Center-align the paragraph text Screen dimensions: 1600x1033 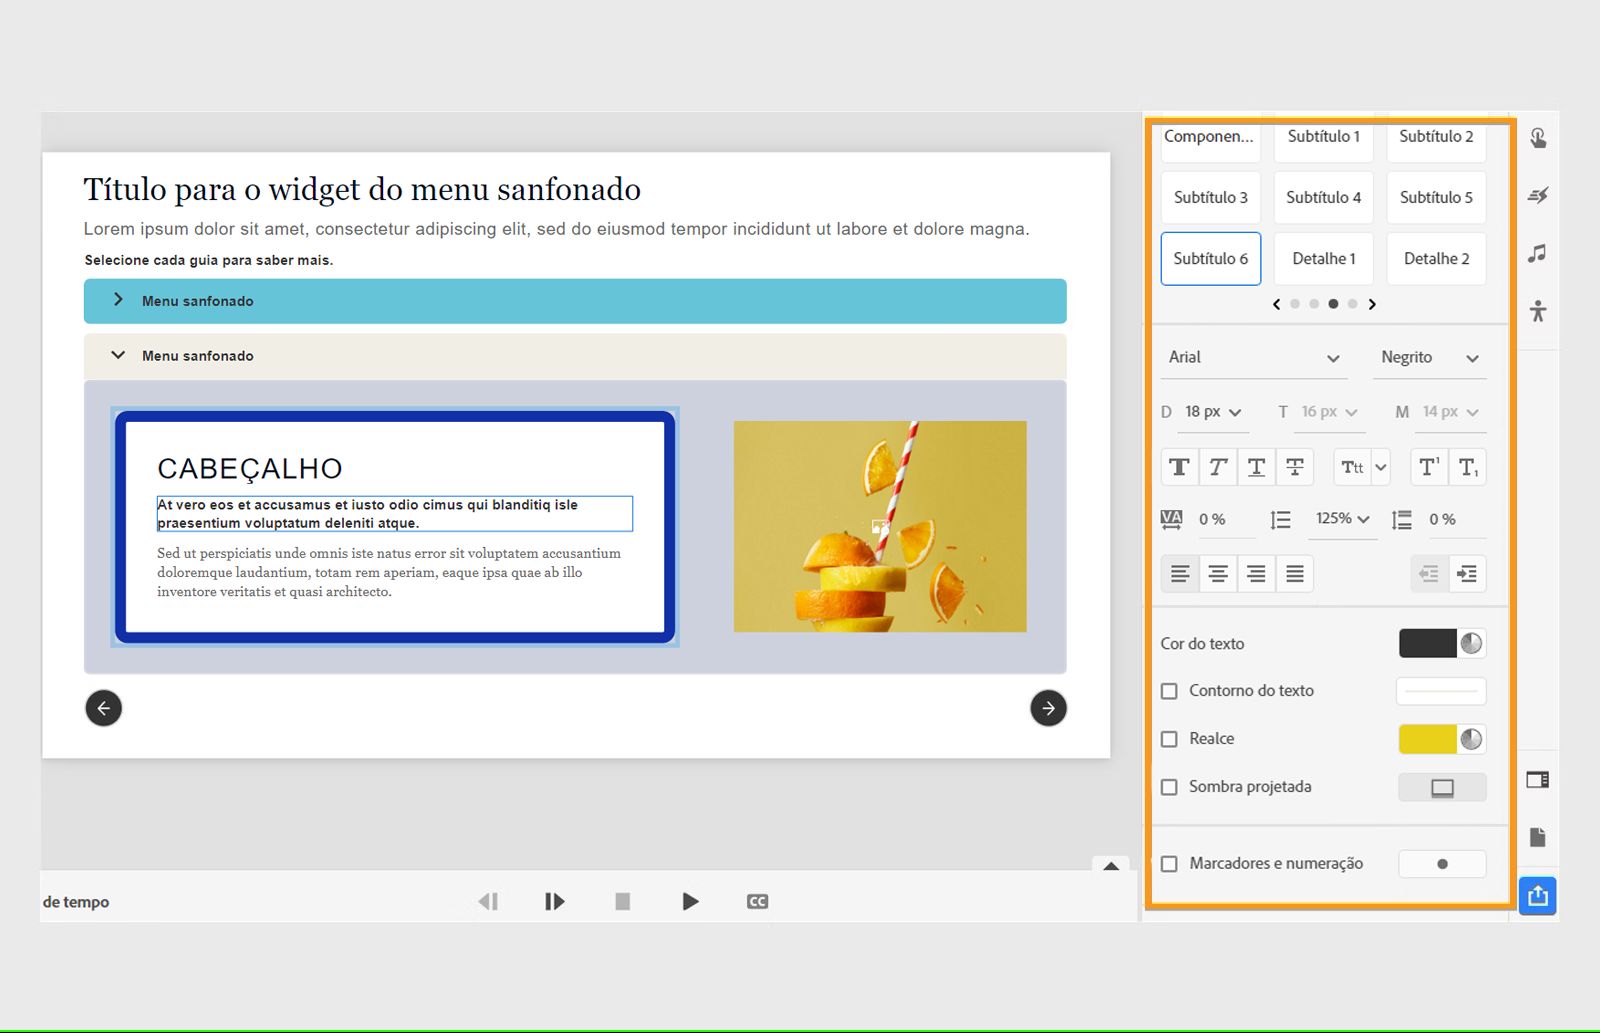pyautogui.click(x=1217, y=573)
